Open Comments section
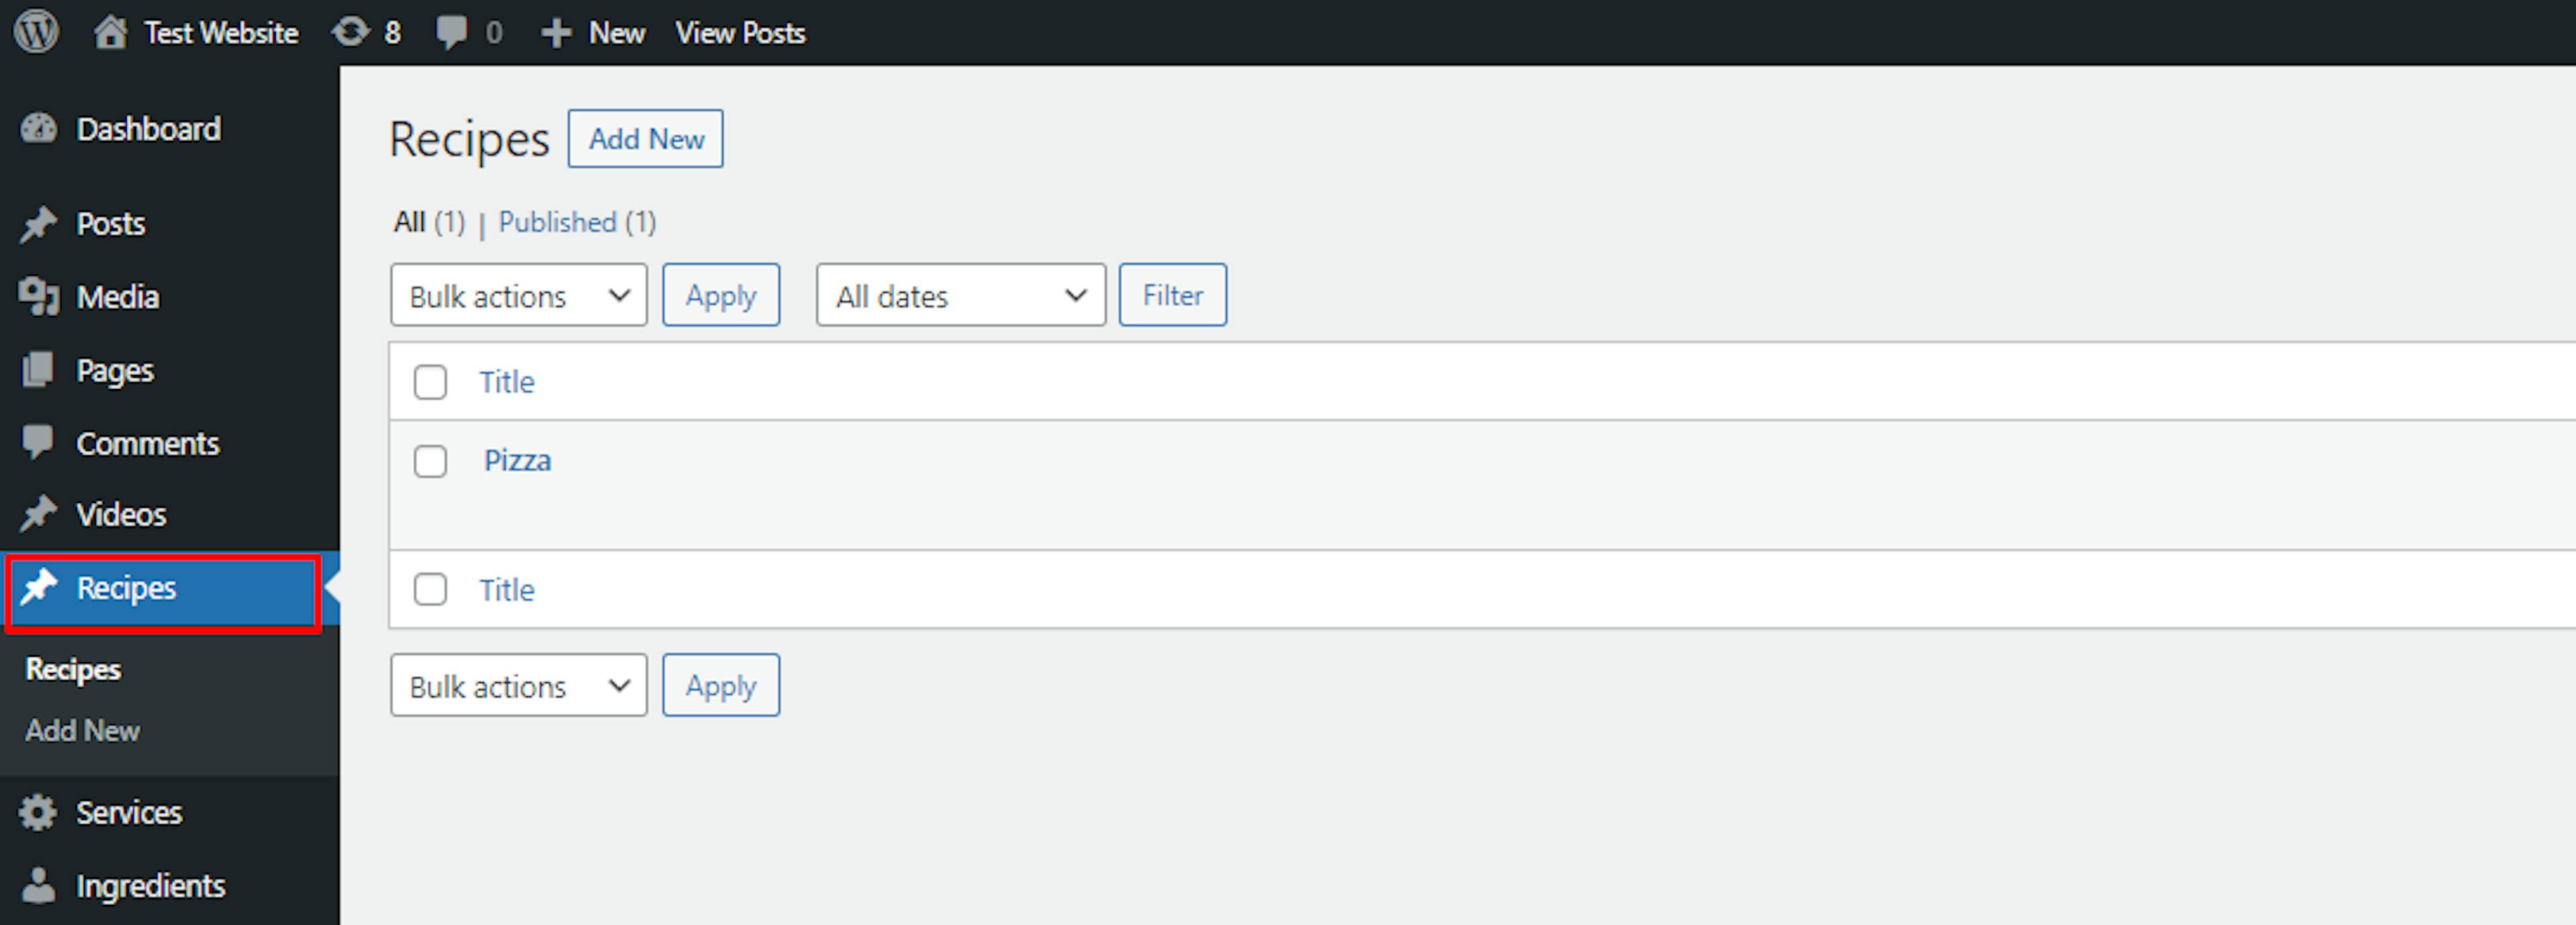 [148, 442]
